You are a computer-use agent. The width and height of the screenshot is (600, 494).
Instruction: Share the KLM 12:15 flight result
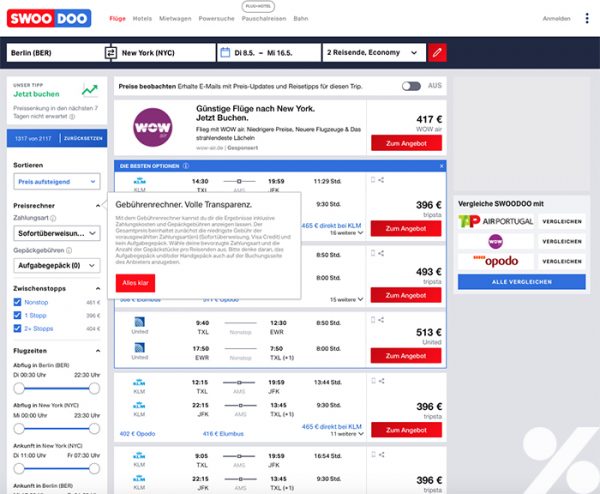pos(381,381)
